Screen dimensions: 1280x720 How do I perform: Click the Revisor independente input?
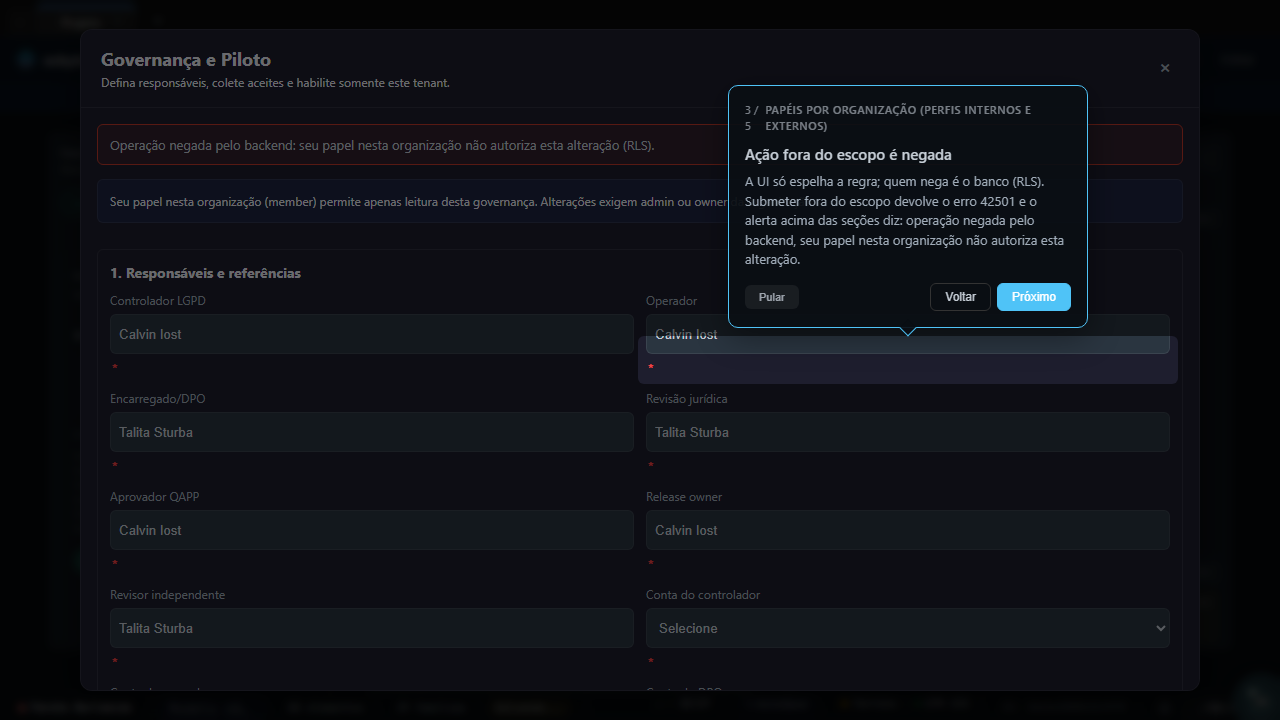coord(372,628)
